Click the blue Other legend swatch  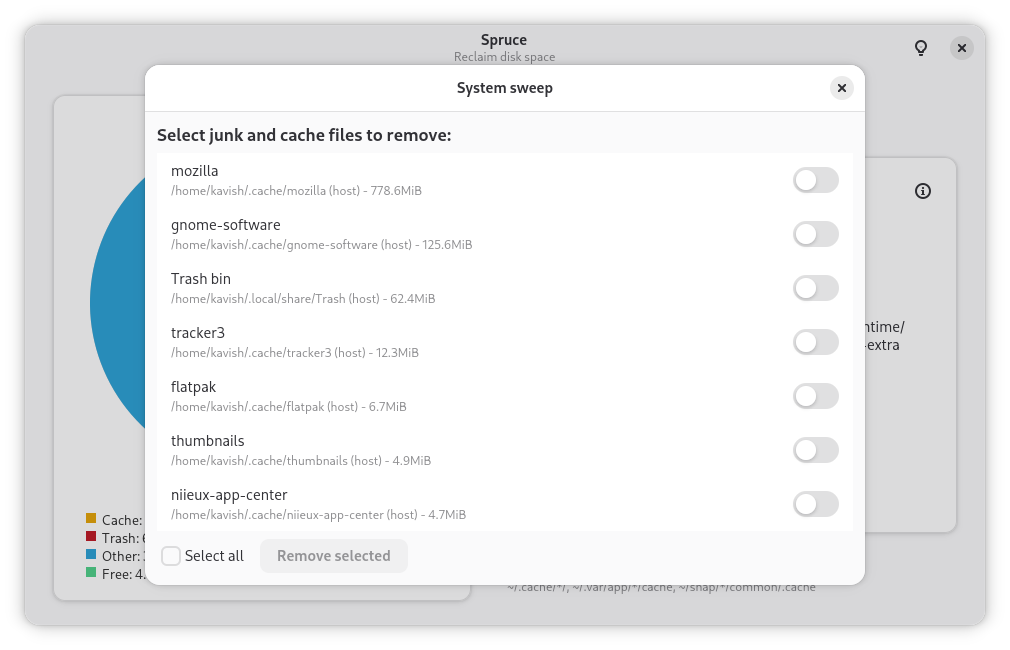click(91, 555)
